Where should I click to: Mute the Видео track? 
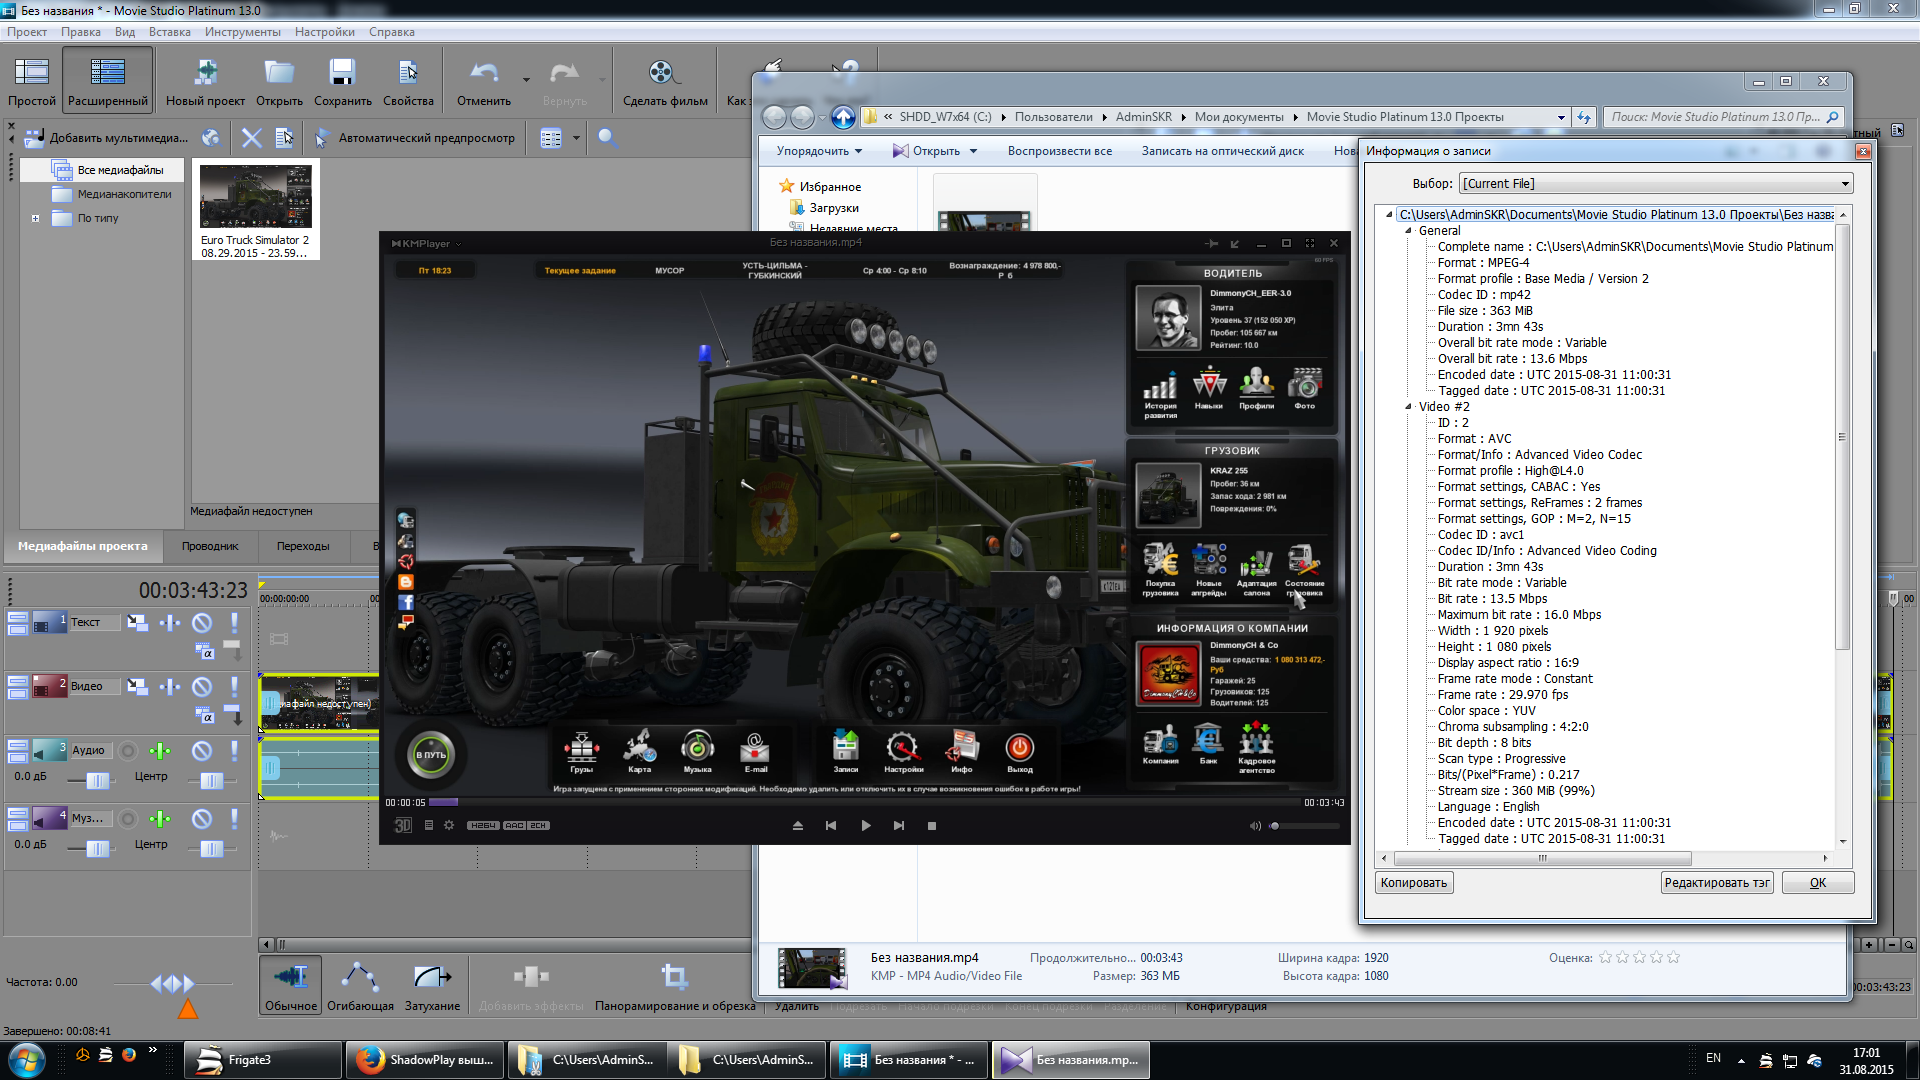click(x=202, y=687)
